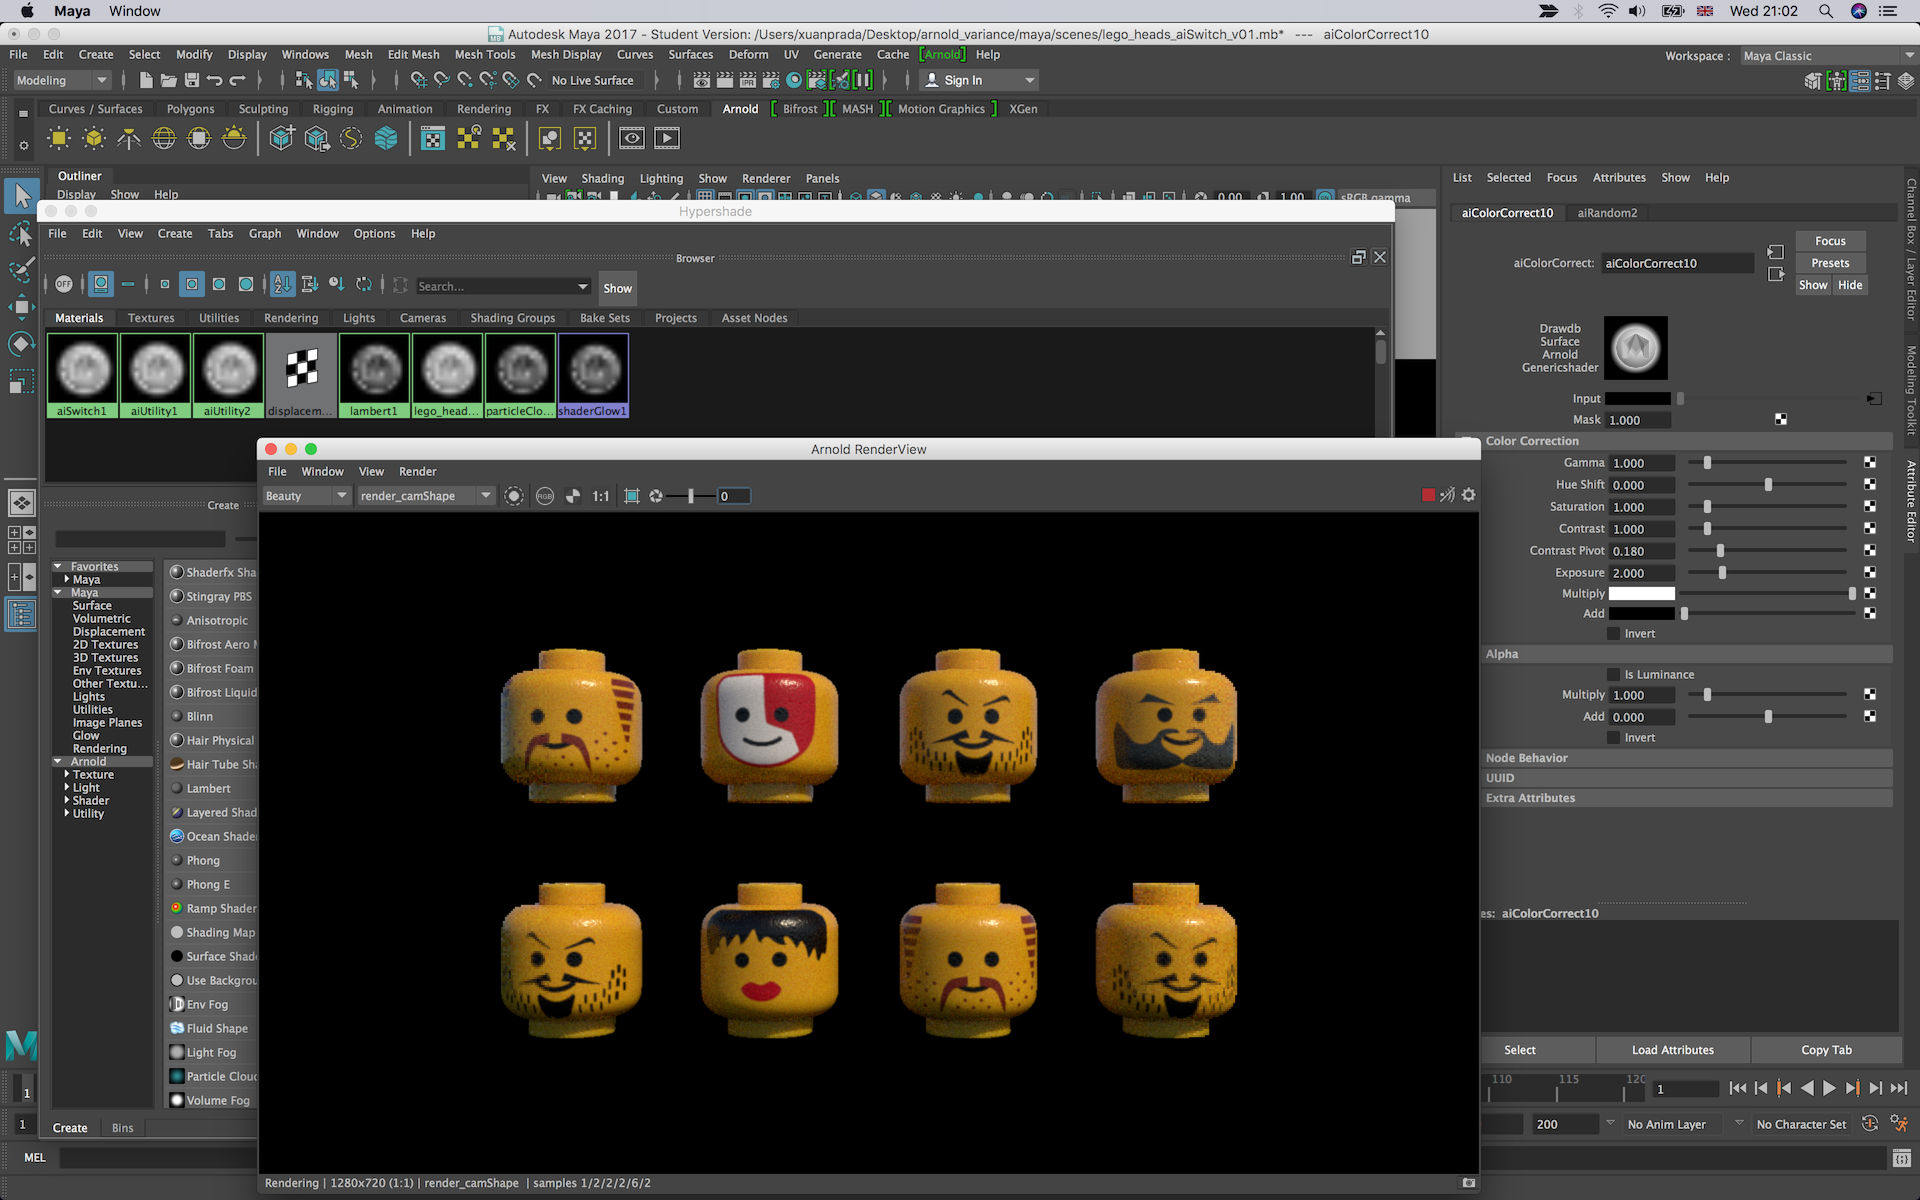The height and width of the screenshot is (1200, 1920).
Task: Click the Sign In button
Action: [978, 80]
